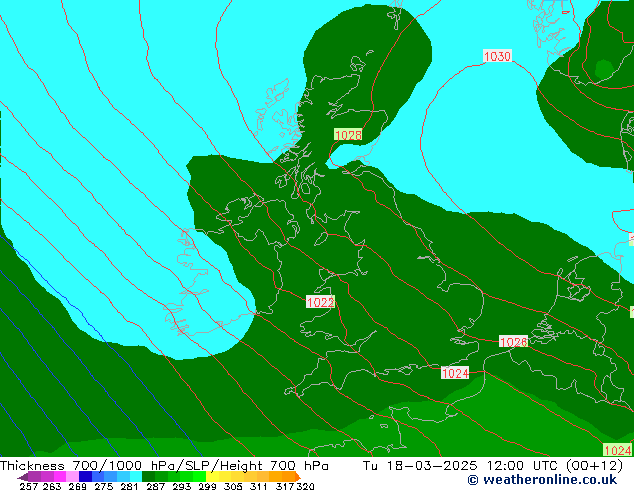Click the 1028 isobar label over Scotland
The width and height of the screenshot is (634, 490).
(348, 135)
